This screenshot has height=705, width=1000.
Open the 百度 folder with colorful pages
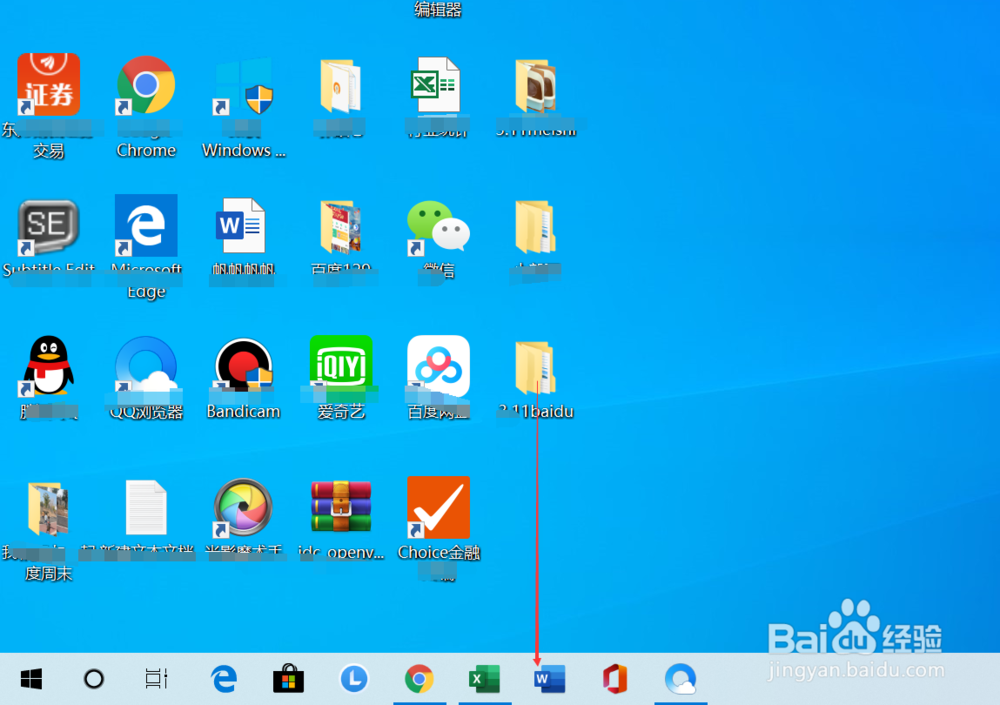[341, 226]
